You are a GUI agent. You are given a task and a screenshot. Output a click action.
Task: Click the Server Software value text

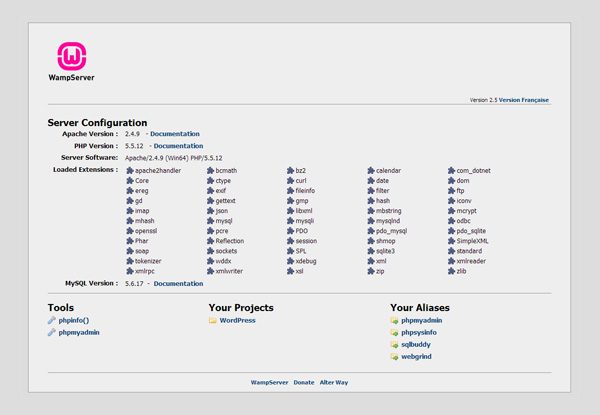pyautogui.click(x=174, y=158)
